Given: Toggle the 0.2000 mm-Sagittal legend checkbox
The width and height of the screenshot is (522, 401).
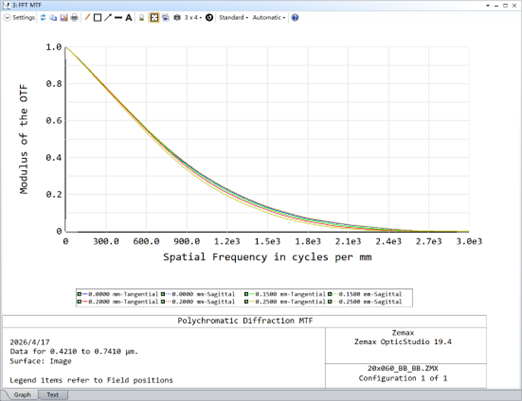Looking at the screenshot, I should pos(163,302).
